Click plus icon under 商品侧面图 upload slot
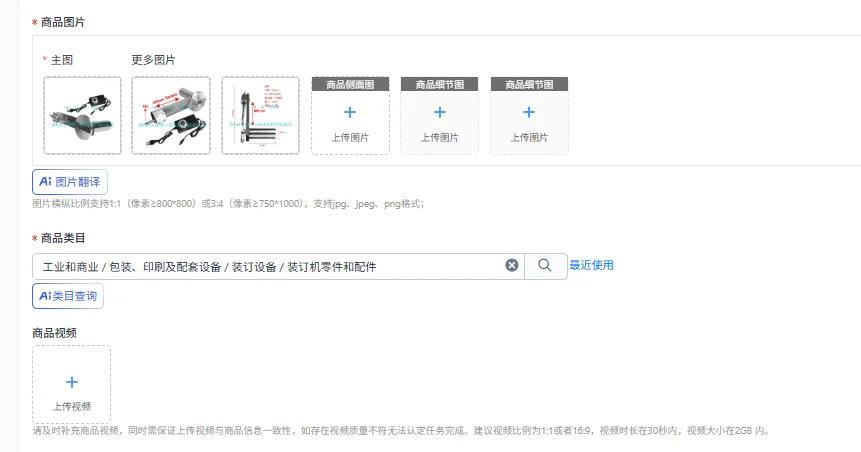Image resolution: width=861 pixels, height=452 pixels. [350, 113]
